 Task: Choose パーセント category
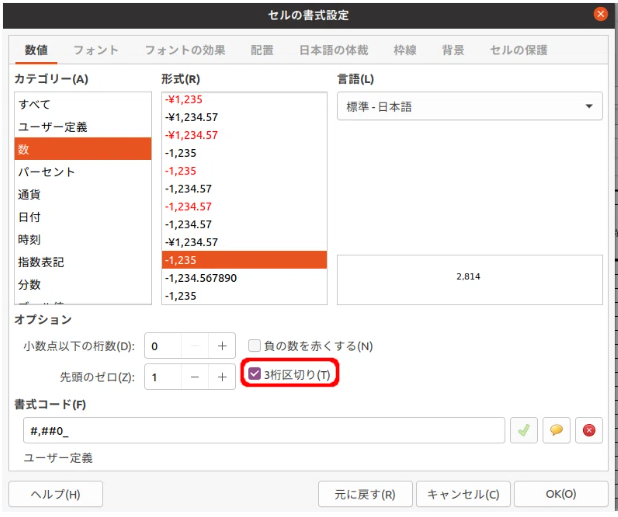45,172
